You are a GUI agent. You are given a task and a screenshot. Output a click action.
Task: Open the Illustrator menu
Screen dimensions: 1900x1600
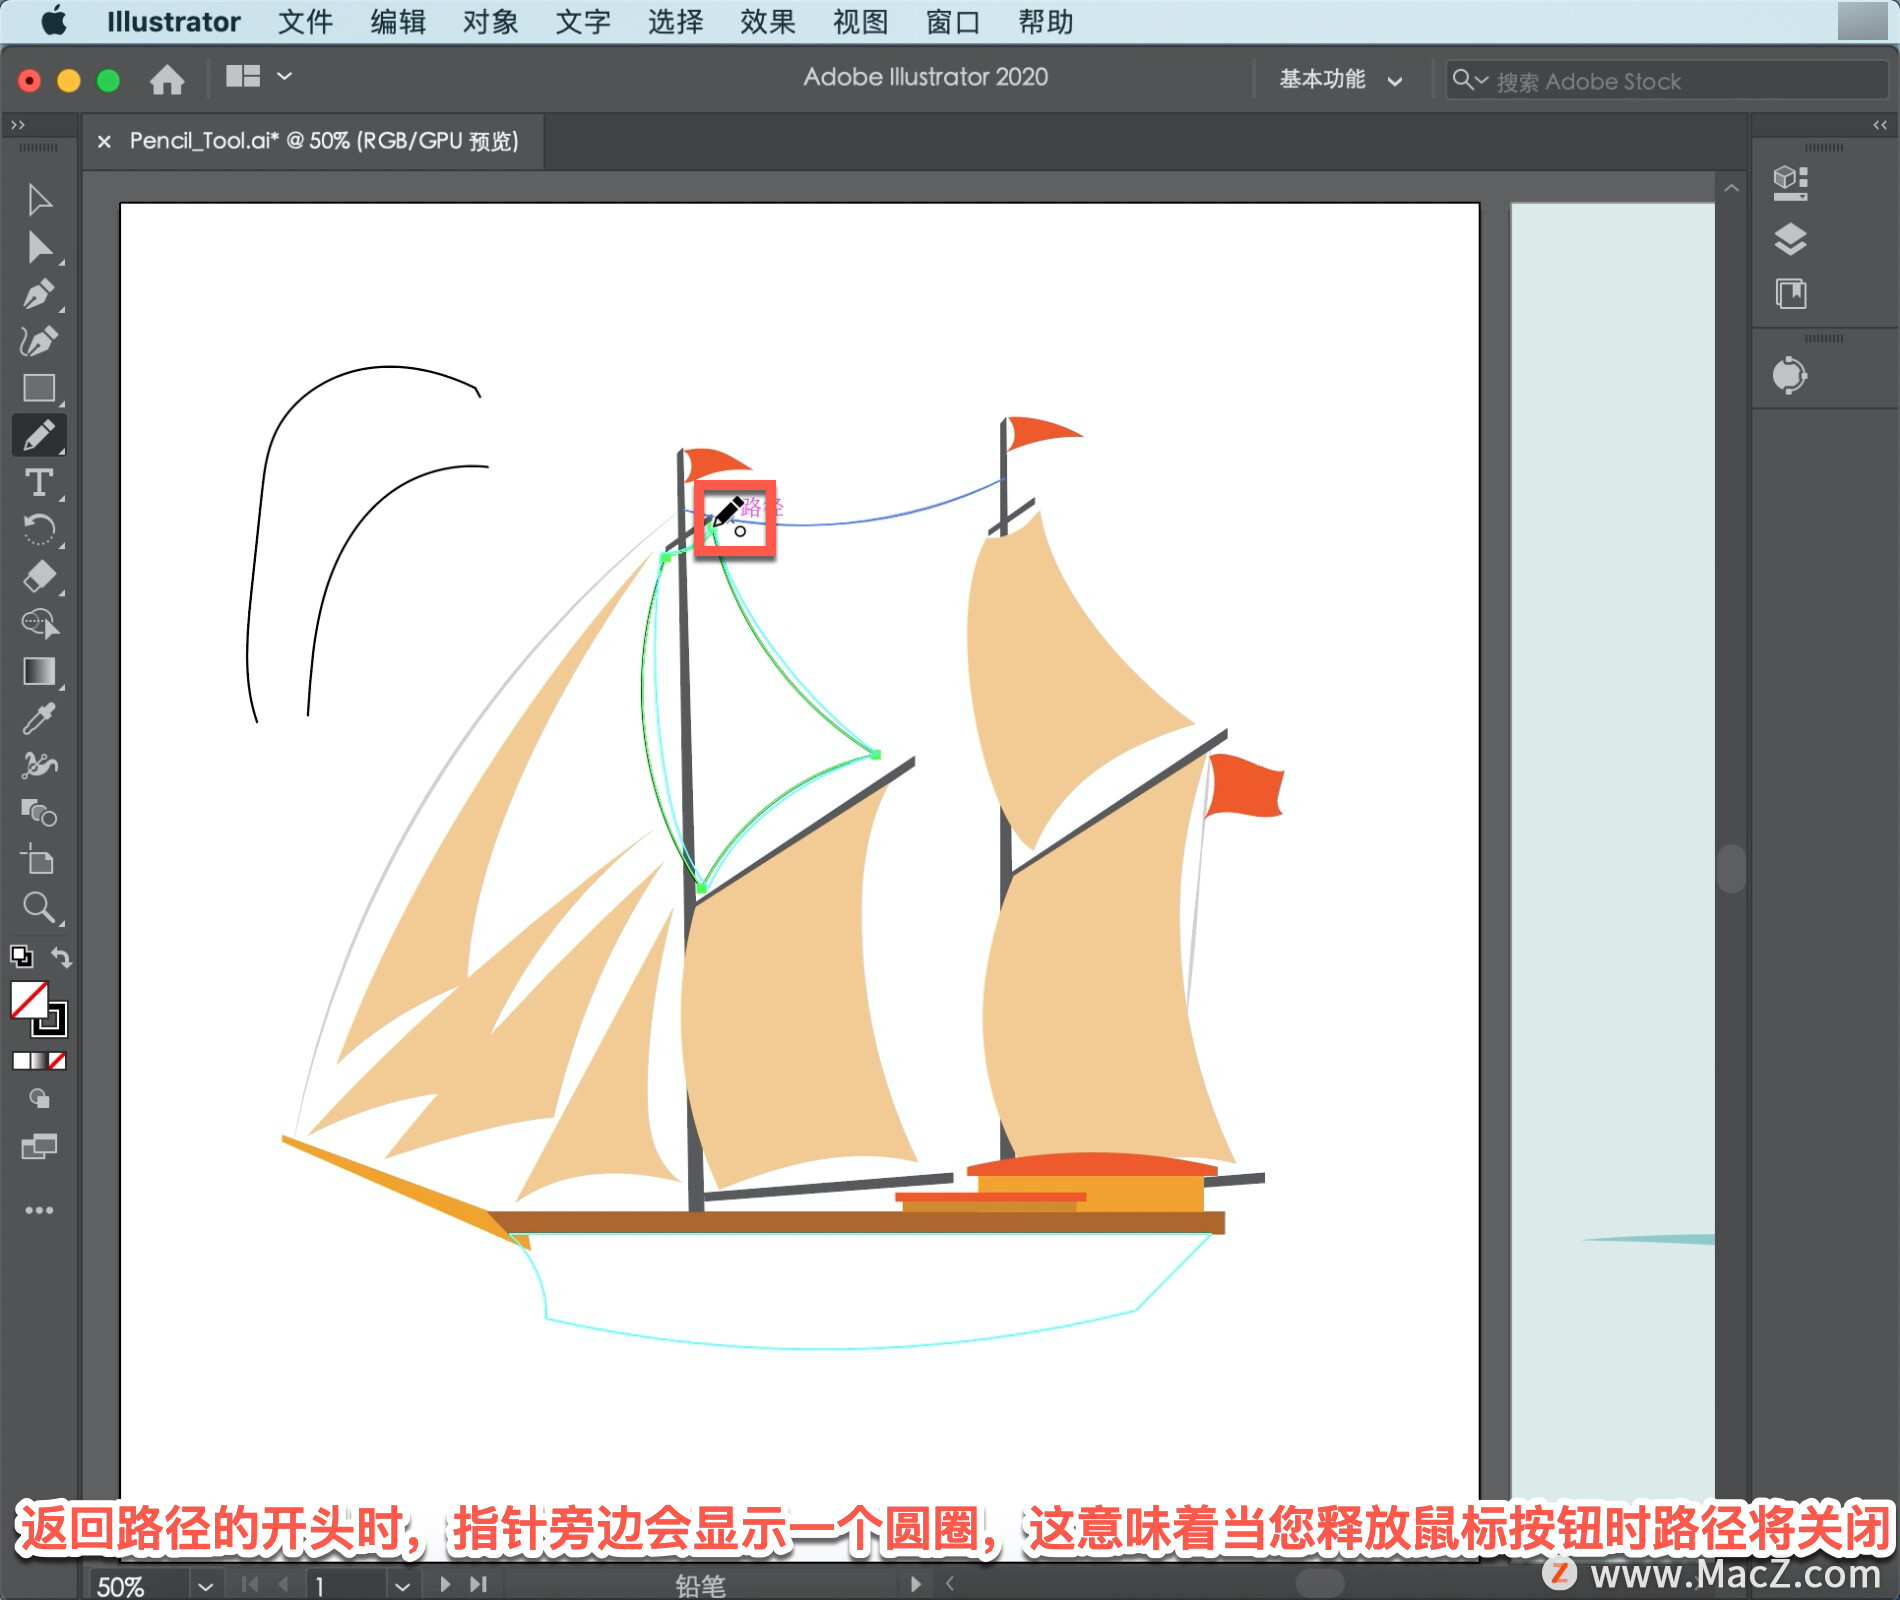point(173,21)
